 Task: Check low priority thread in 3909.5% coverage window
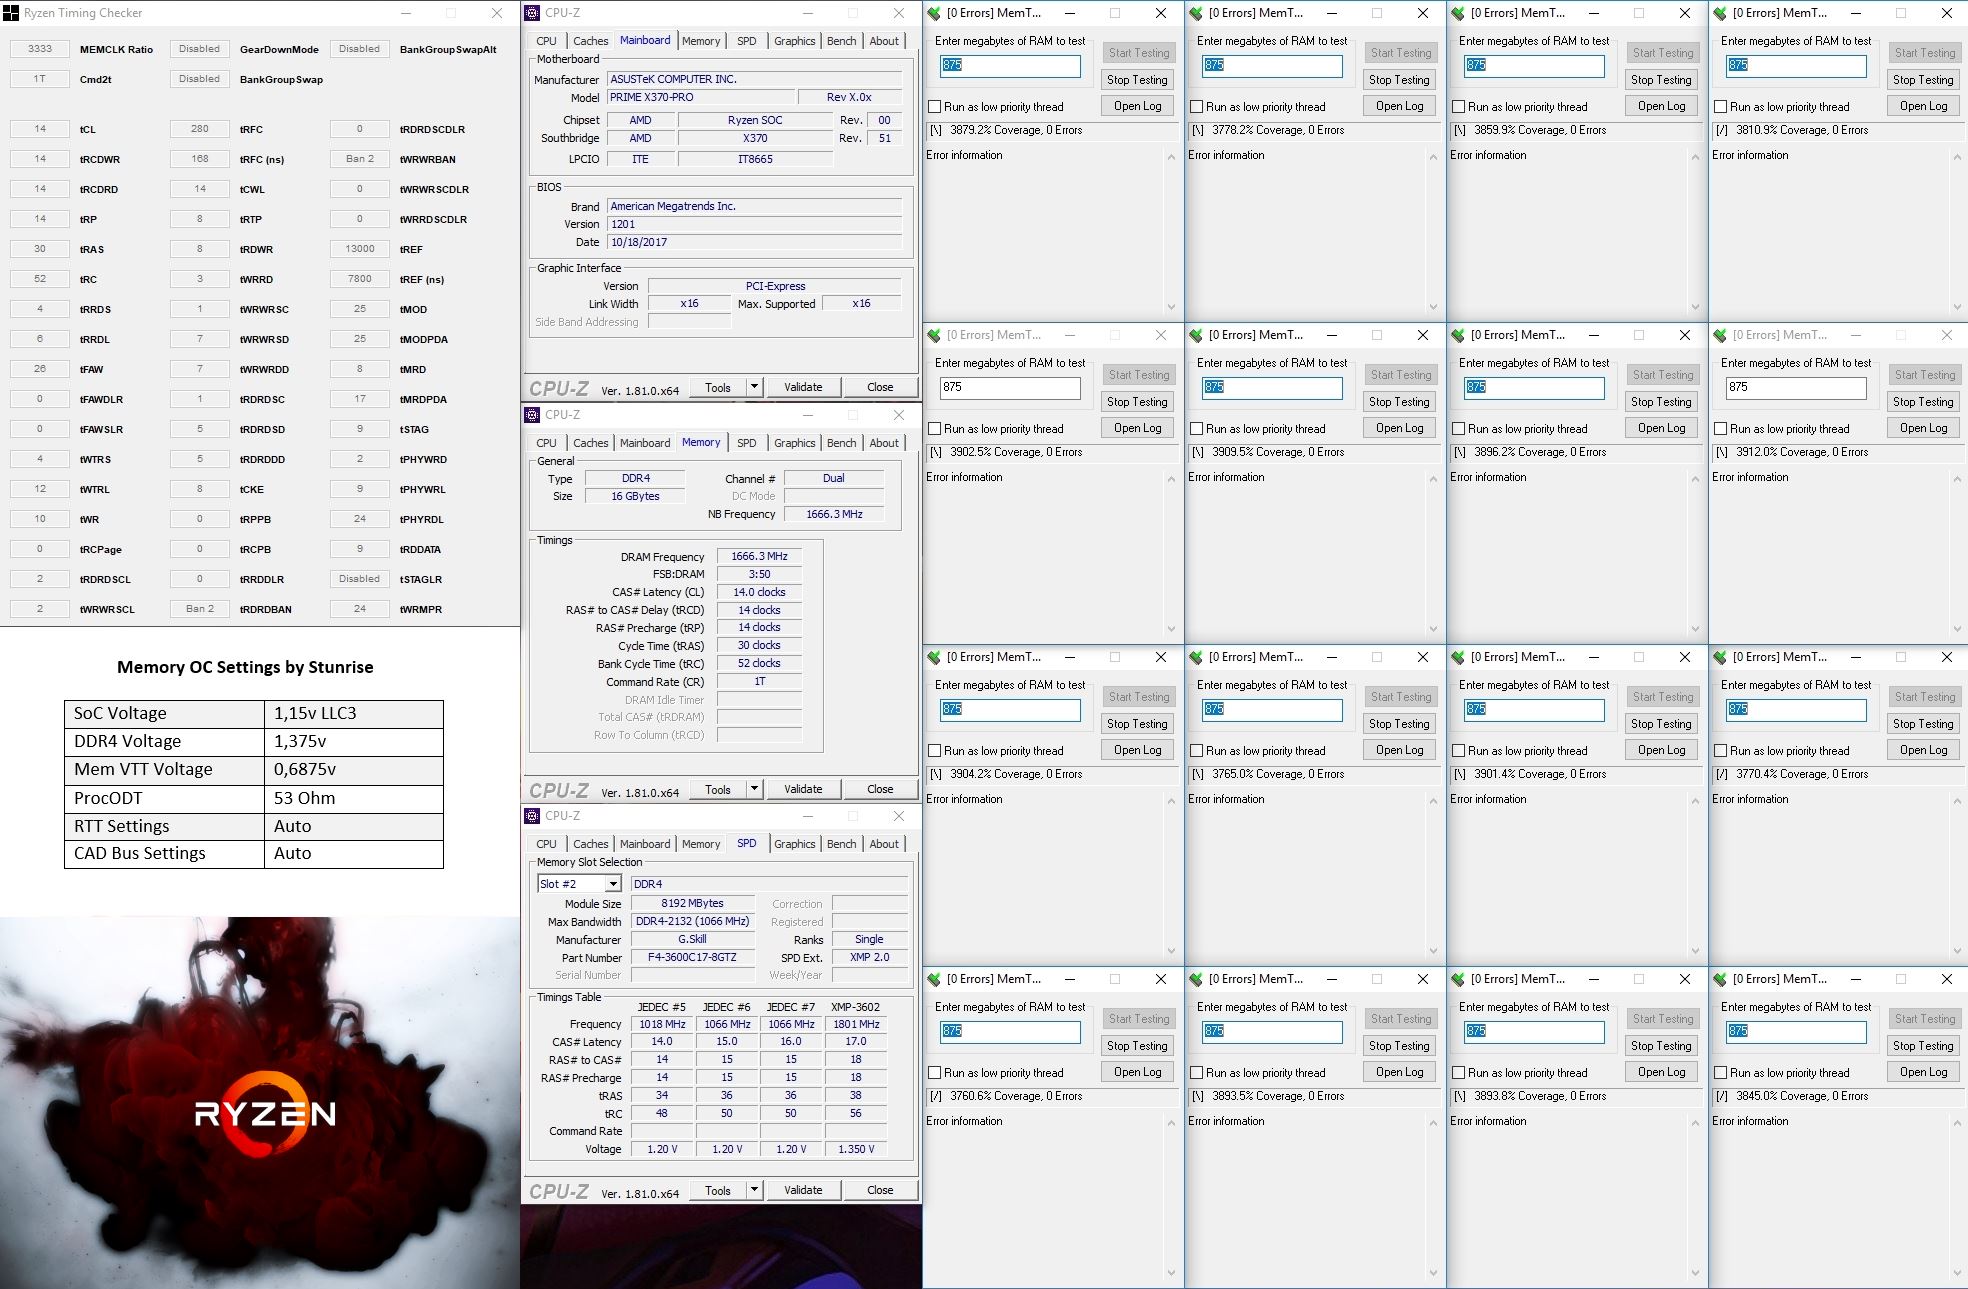click(1196, 429)
